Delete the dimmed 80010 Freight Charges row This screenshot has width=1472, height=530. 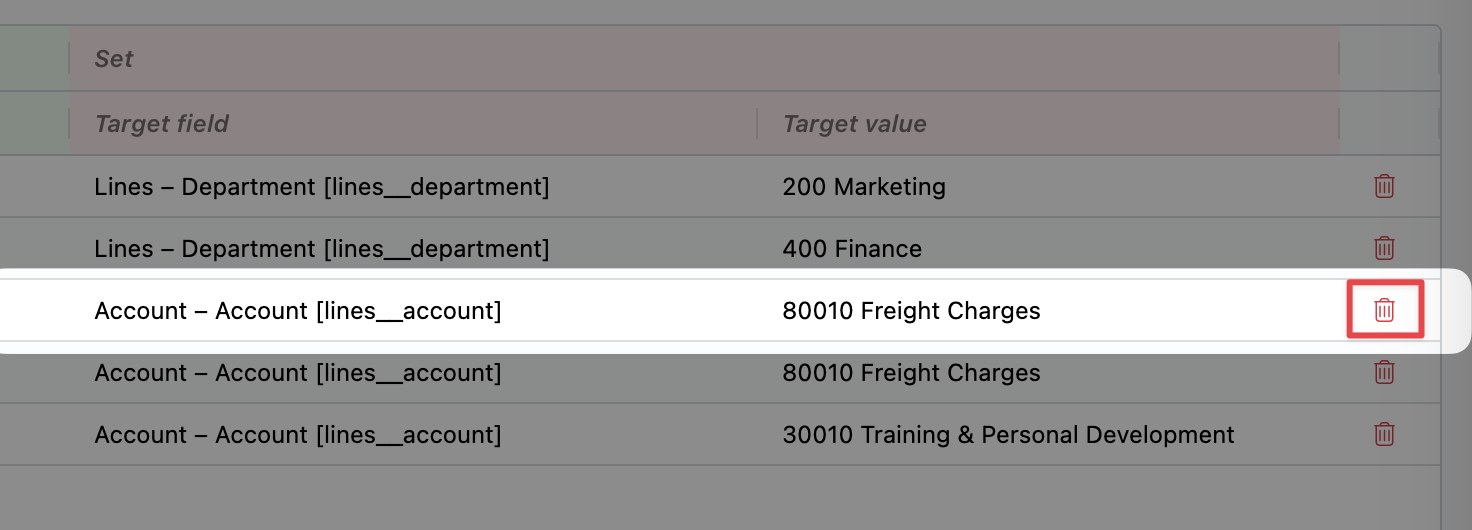(x=1384, y=372)
